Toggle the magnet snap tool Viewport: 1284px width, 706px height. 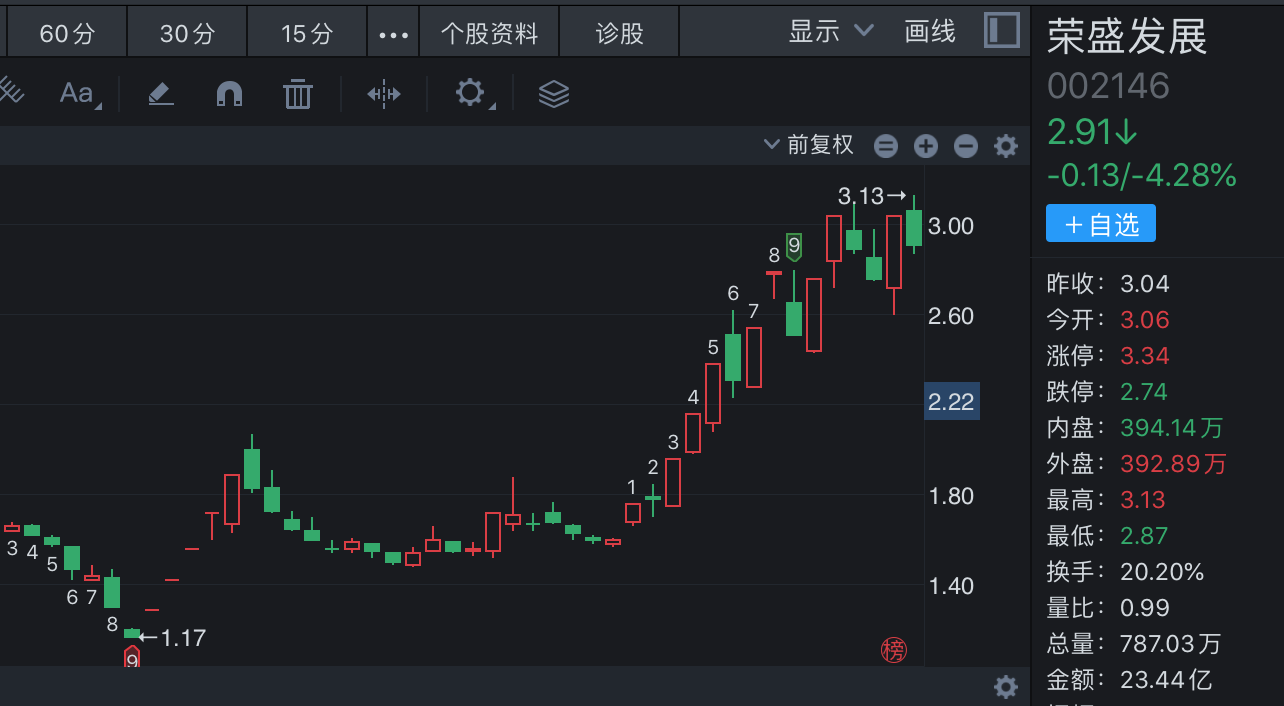click(x=230, y=94)
